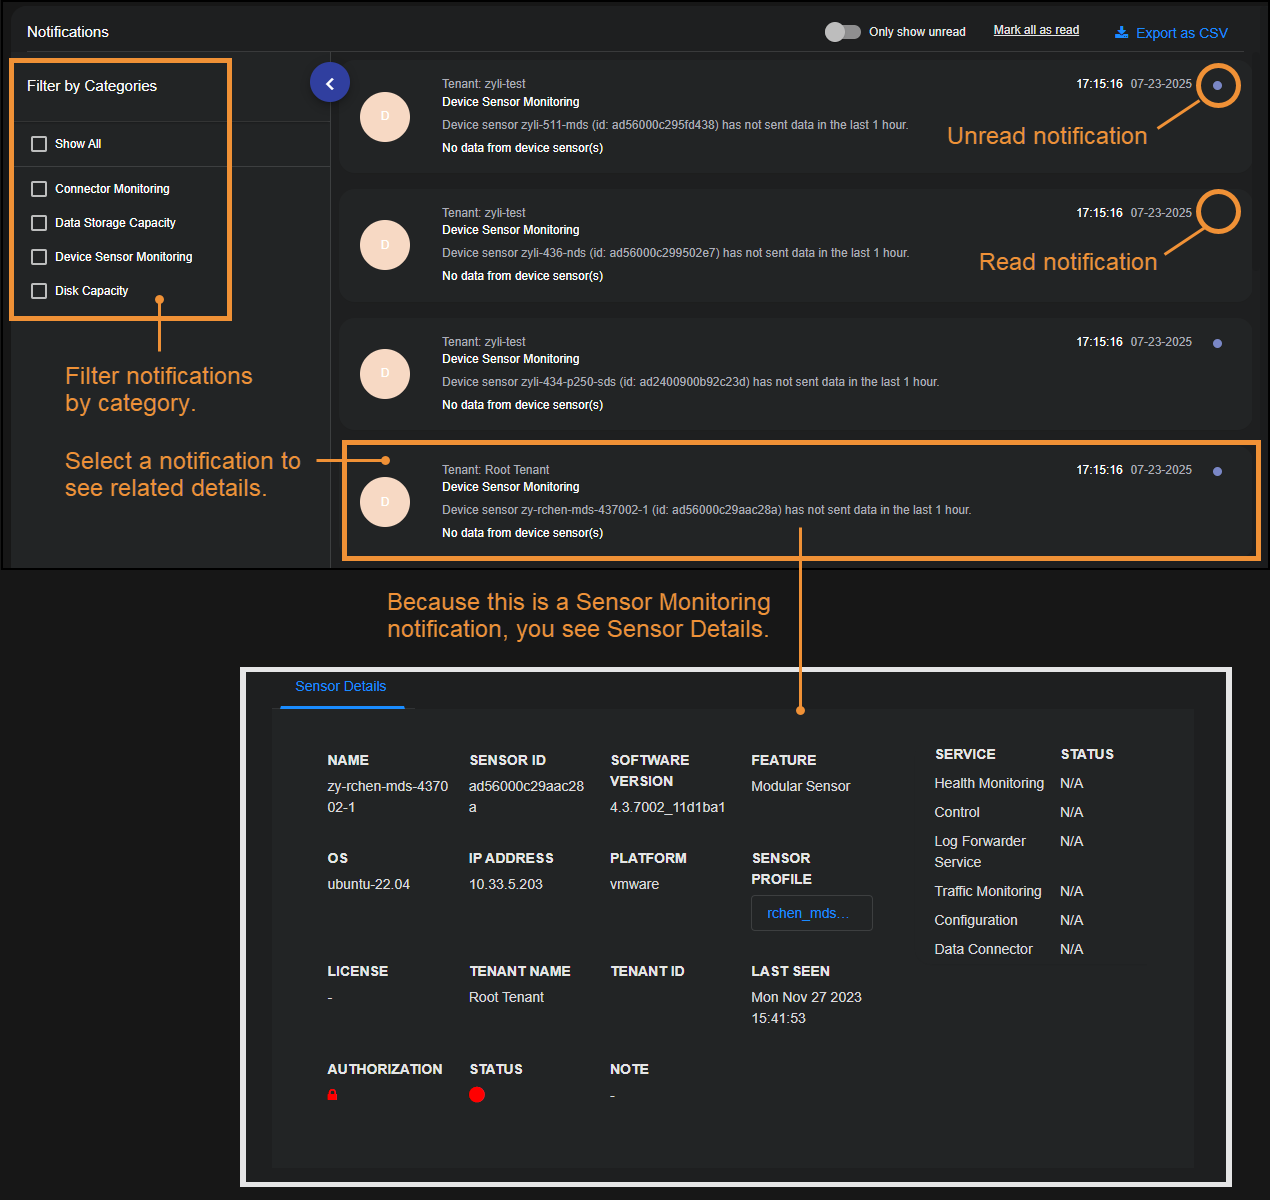This screenshot has height=1200, width=1270.
Task: Check the Disk Capacity filter
Action: 39,291
